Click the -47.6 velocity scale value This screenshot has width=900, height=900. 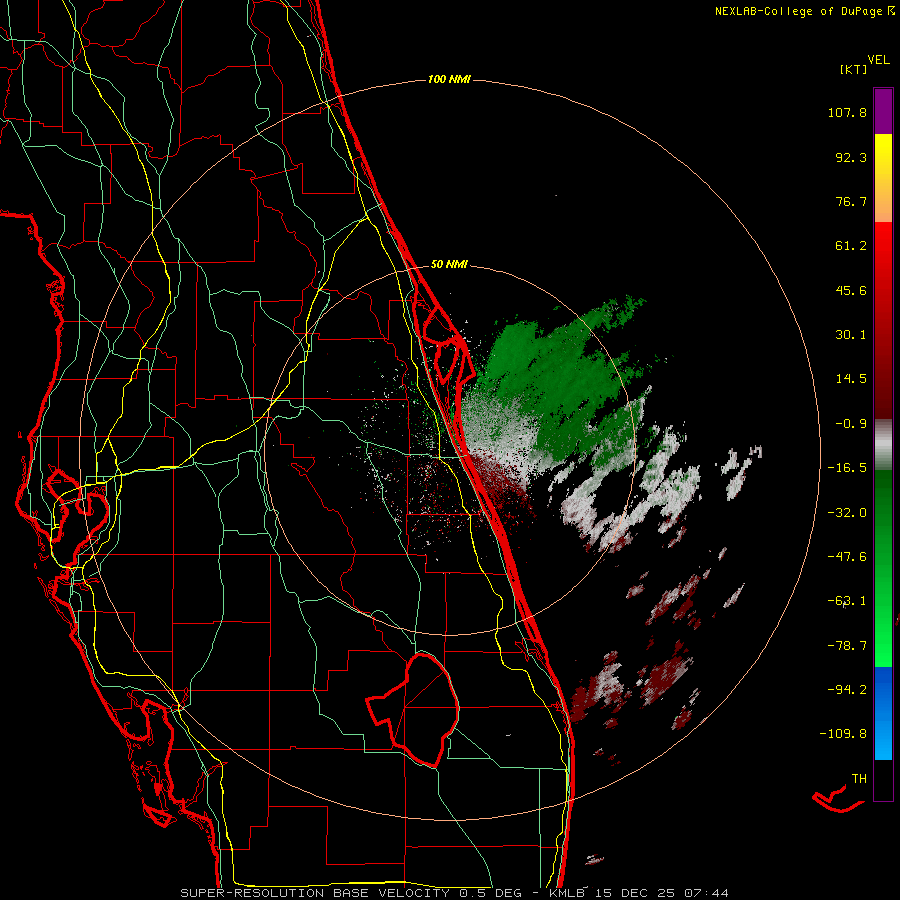tap(847, 557)
